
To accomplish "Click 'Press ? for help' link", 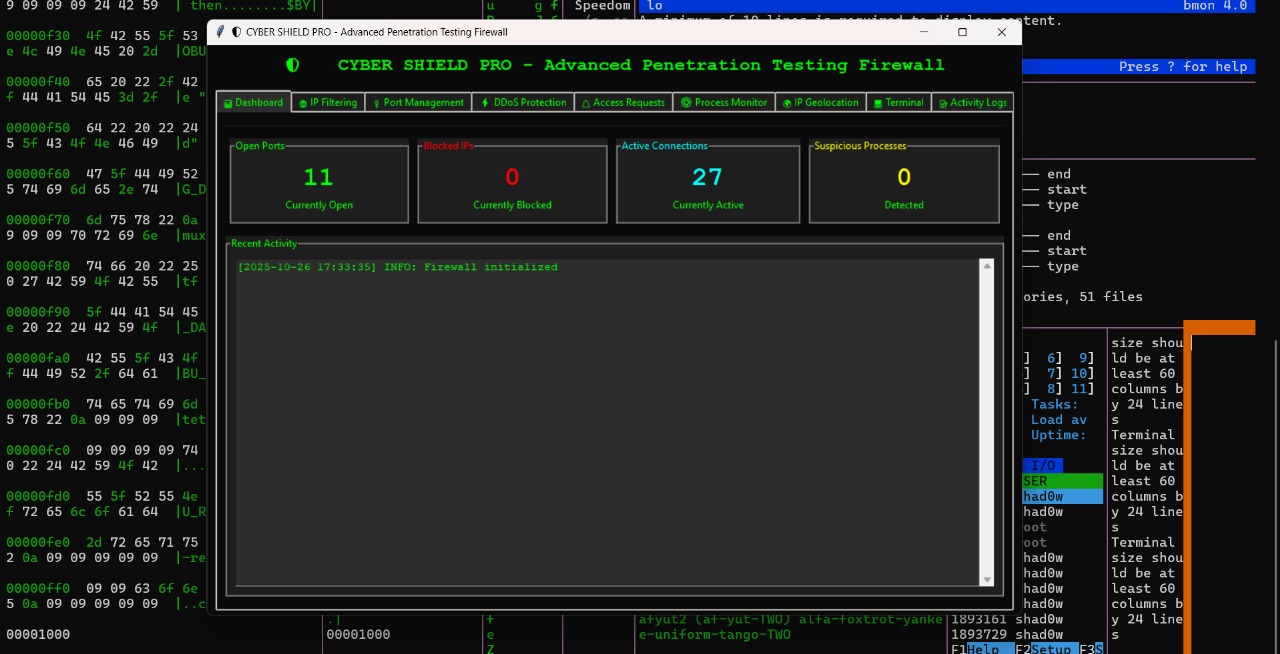I will click(1184, 66).
